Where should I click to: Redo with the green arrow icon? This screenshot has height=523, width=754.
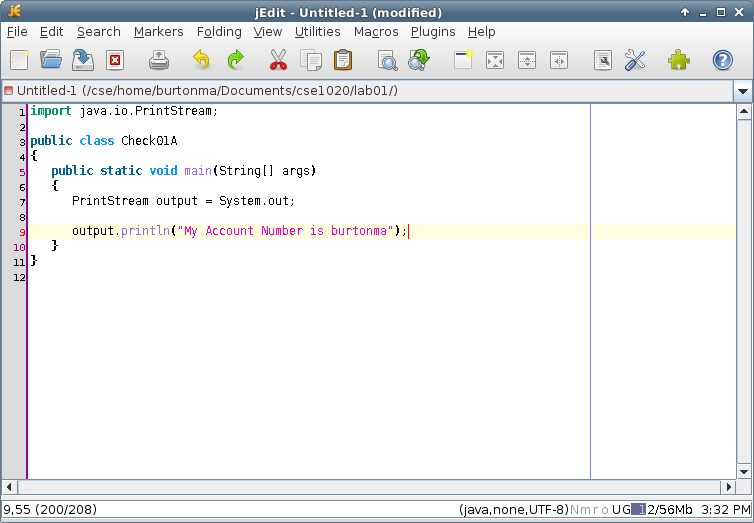click(236, 61)
